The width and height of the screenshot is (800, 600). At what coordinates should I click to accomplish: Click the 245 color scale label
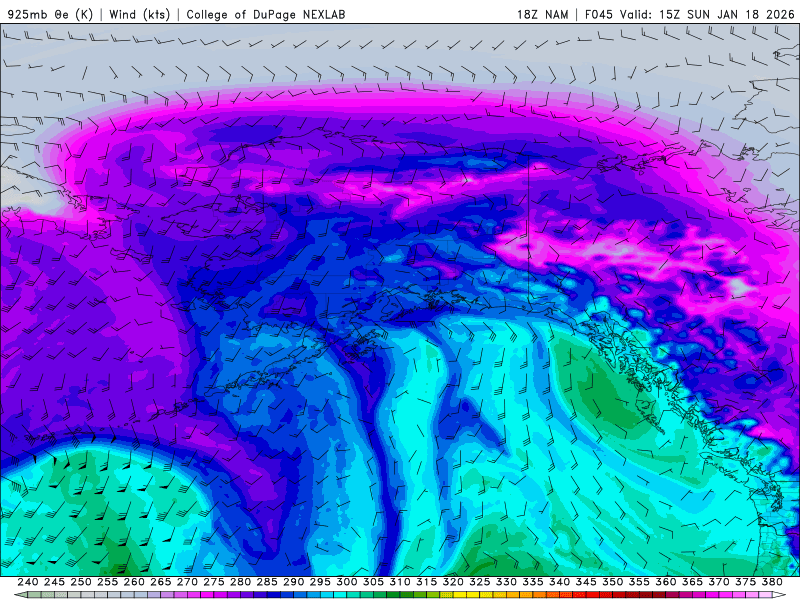tap(54, 582)
